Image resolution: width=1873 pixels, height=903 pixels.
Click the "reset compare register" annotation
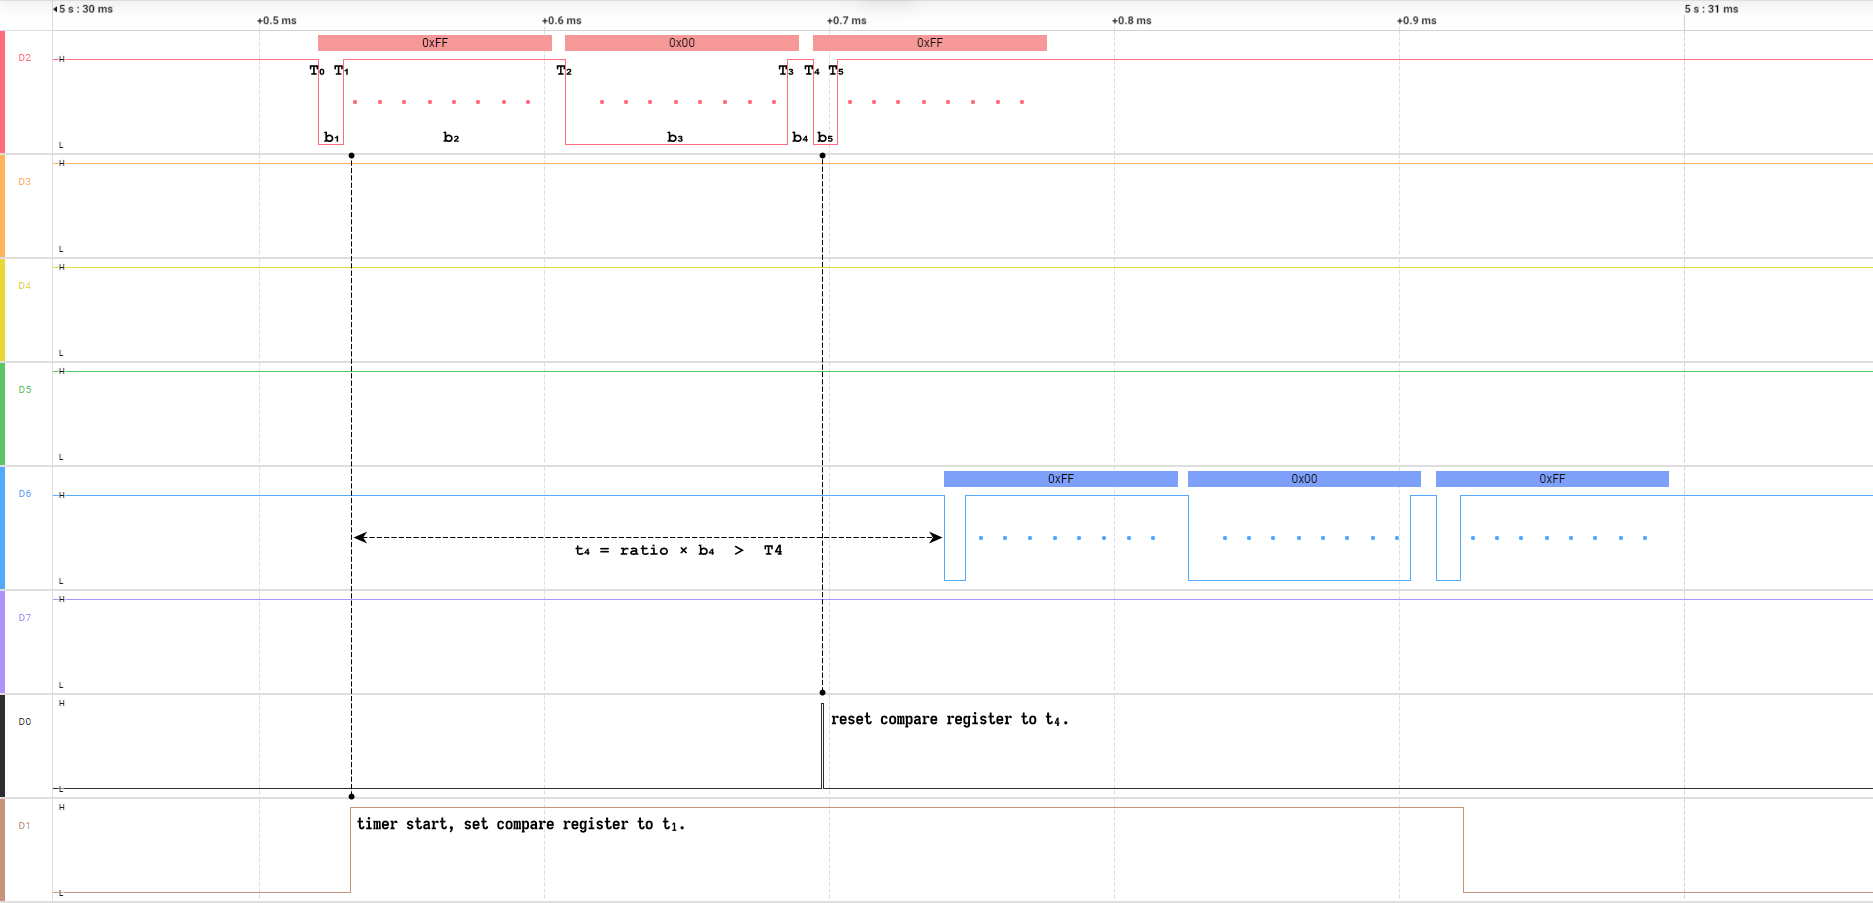tap(949, 719)
